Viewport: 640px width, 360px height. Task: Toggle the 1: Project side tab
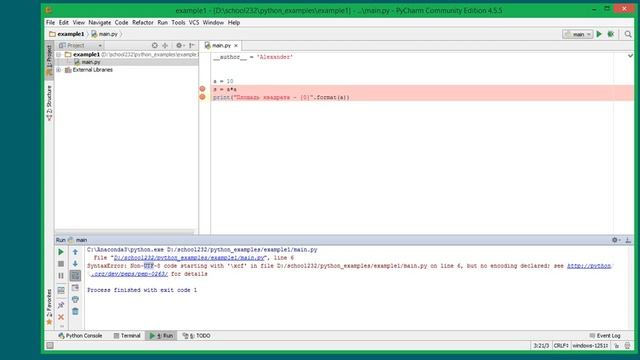pyautogui.click(x=49, y=61)
